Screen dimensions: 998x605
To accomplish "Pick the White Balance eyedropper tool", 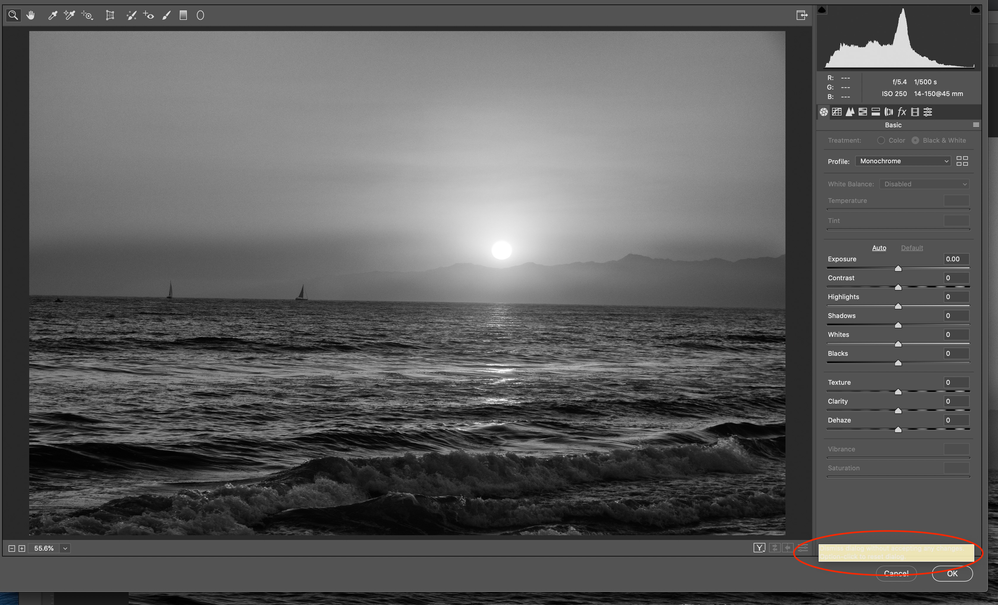I will (53, 15).
